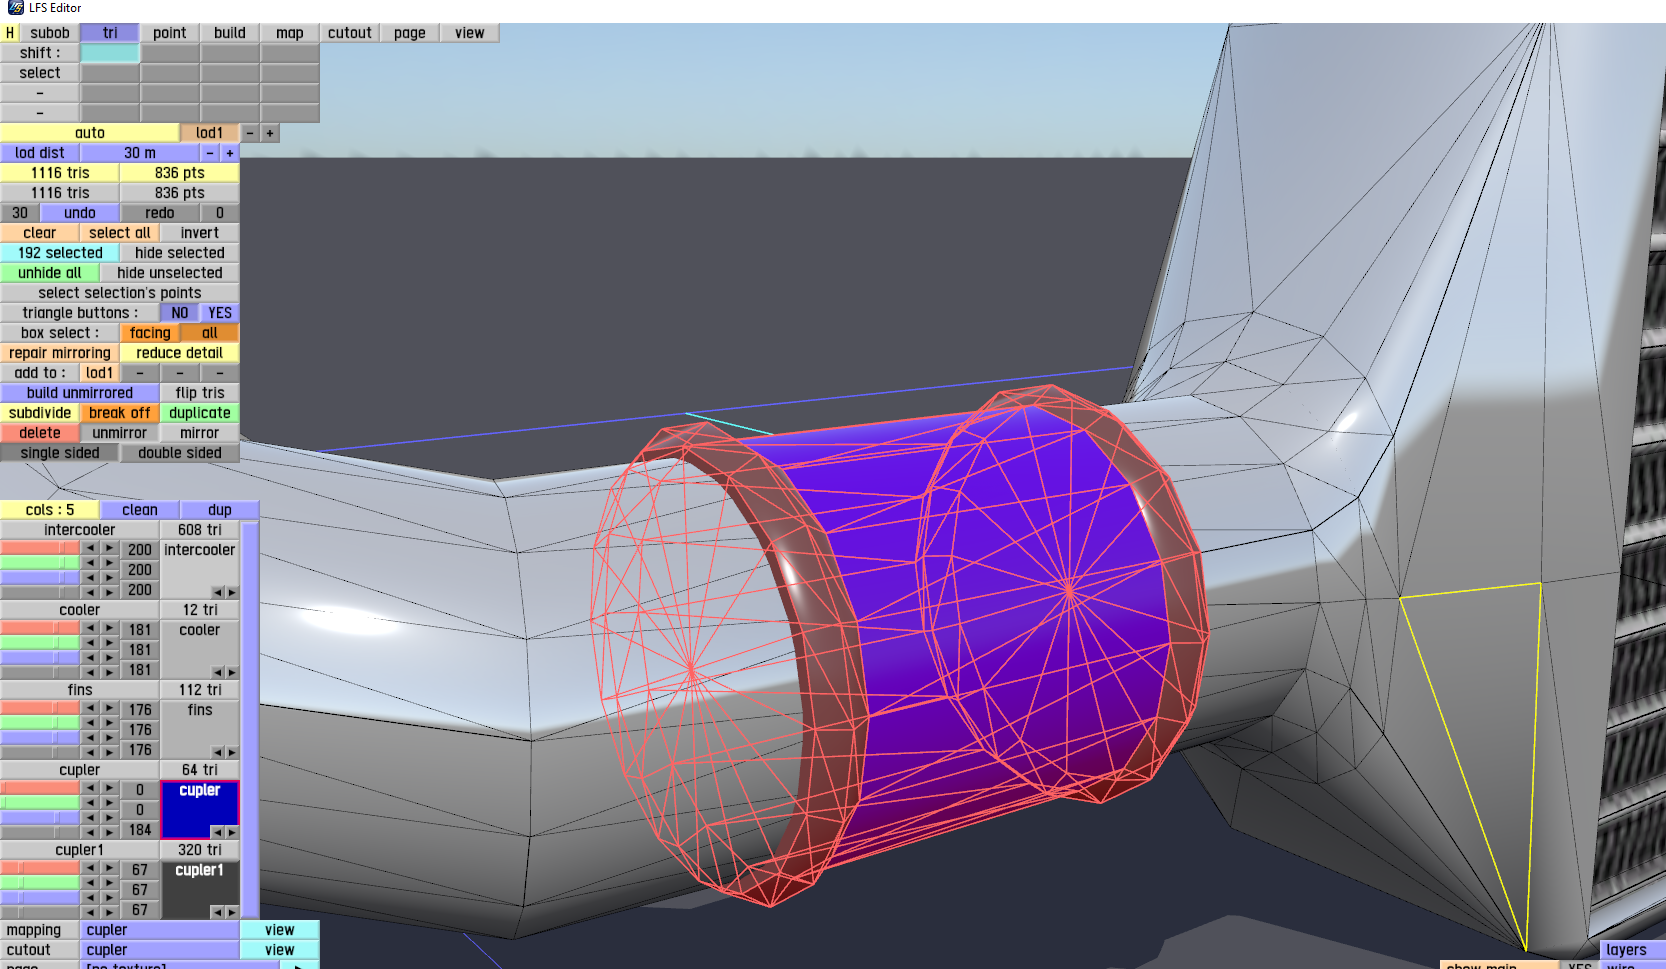Click left arrow on fins red slider

tap(90, 708)
